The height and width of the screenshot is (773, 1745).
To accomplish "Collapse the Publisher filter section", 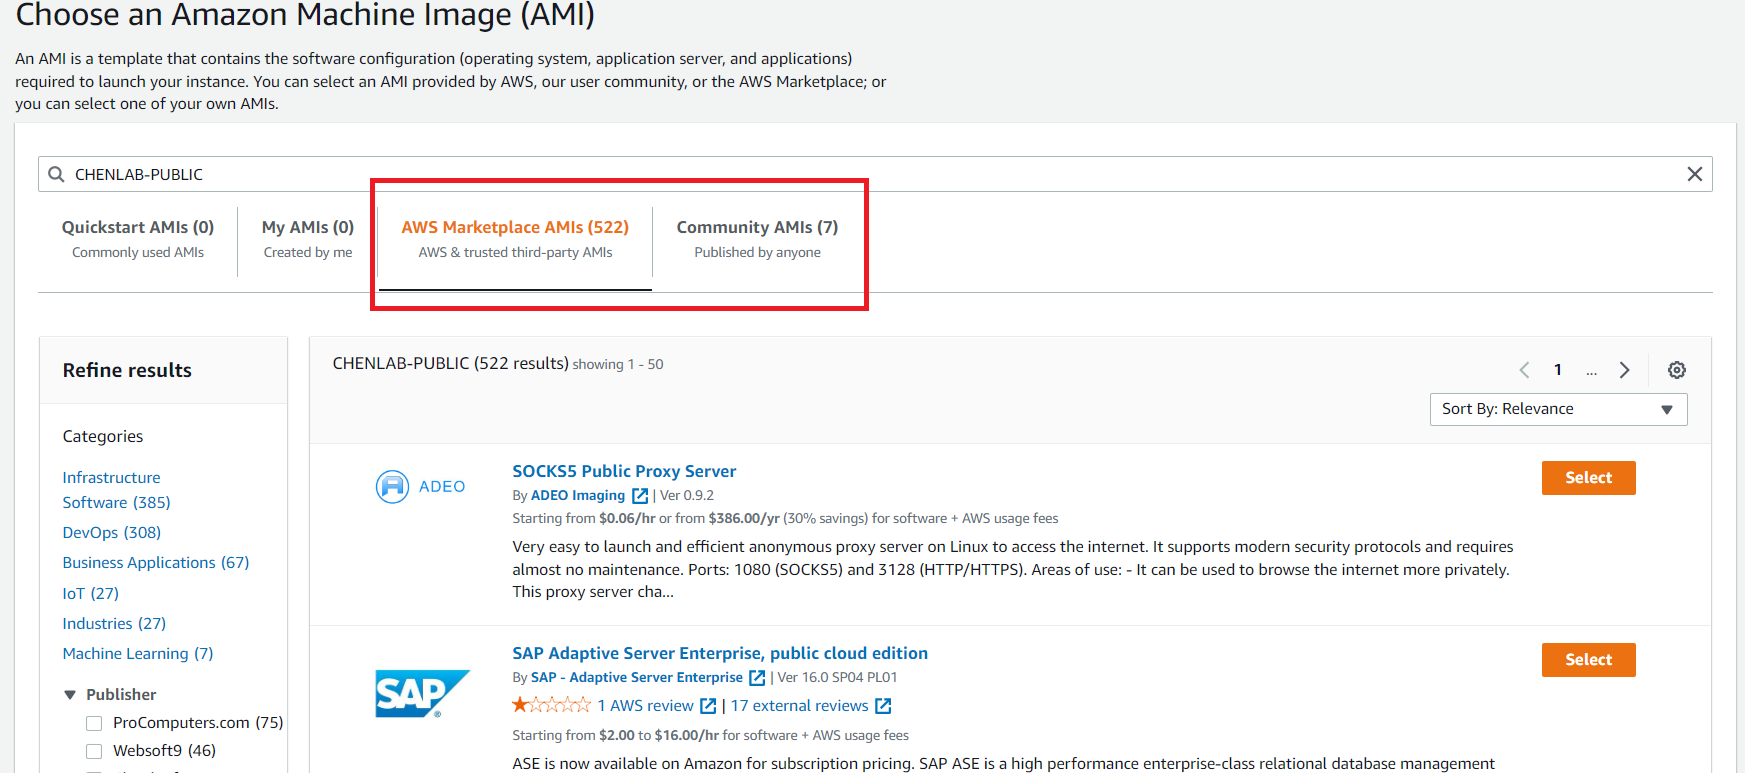I will tap(70, 694).
